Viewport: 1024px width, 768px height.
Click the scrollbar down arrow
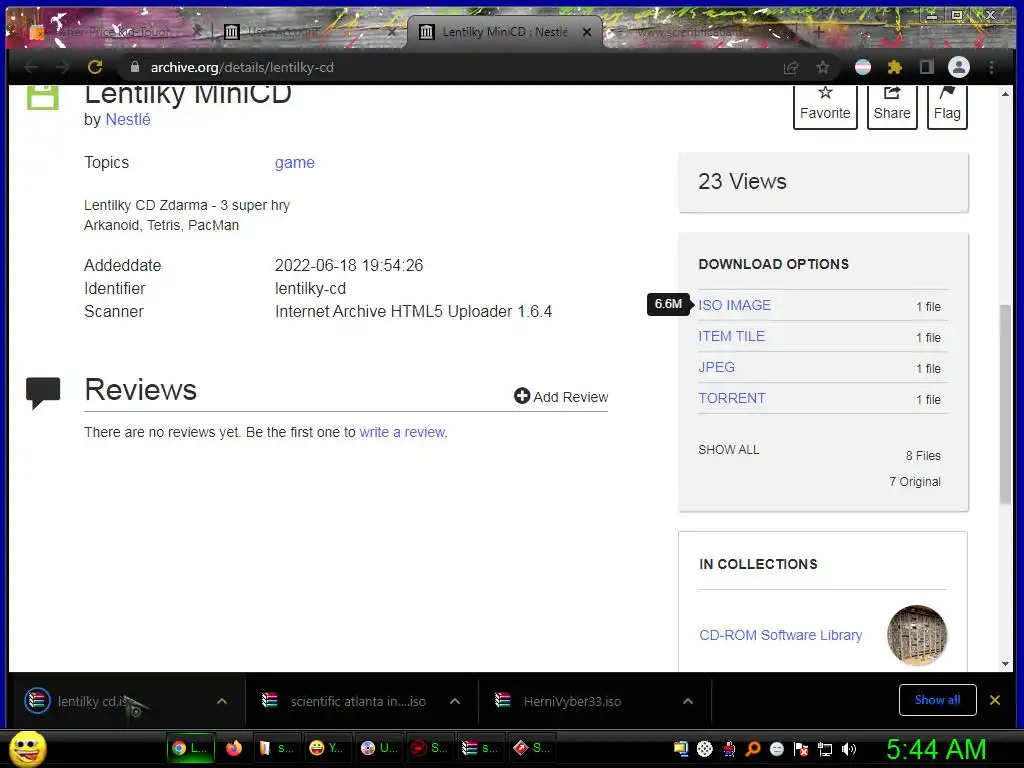[x=1005, y=664]
